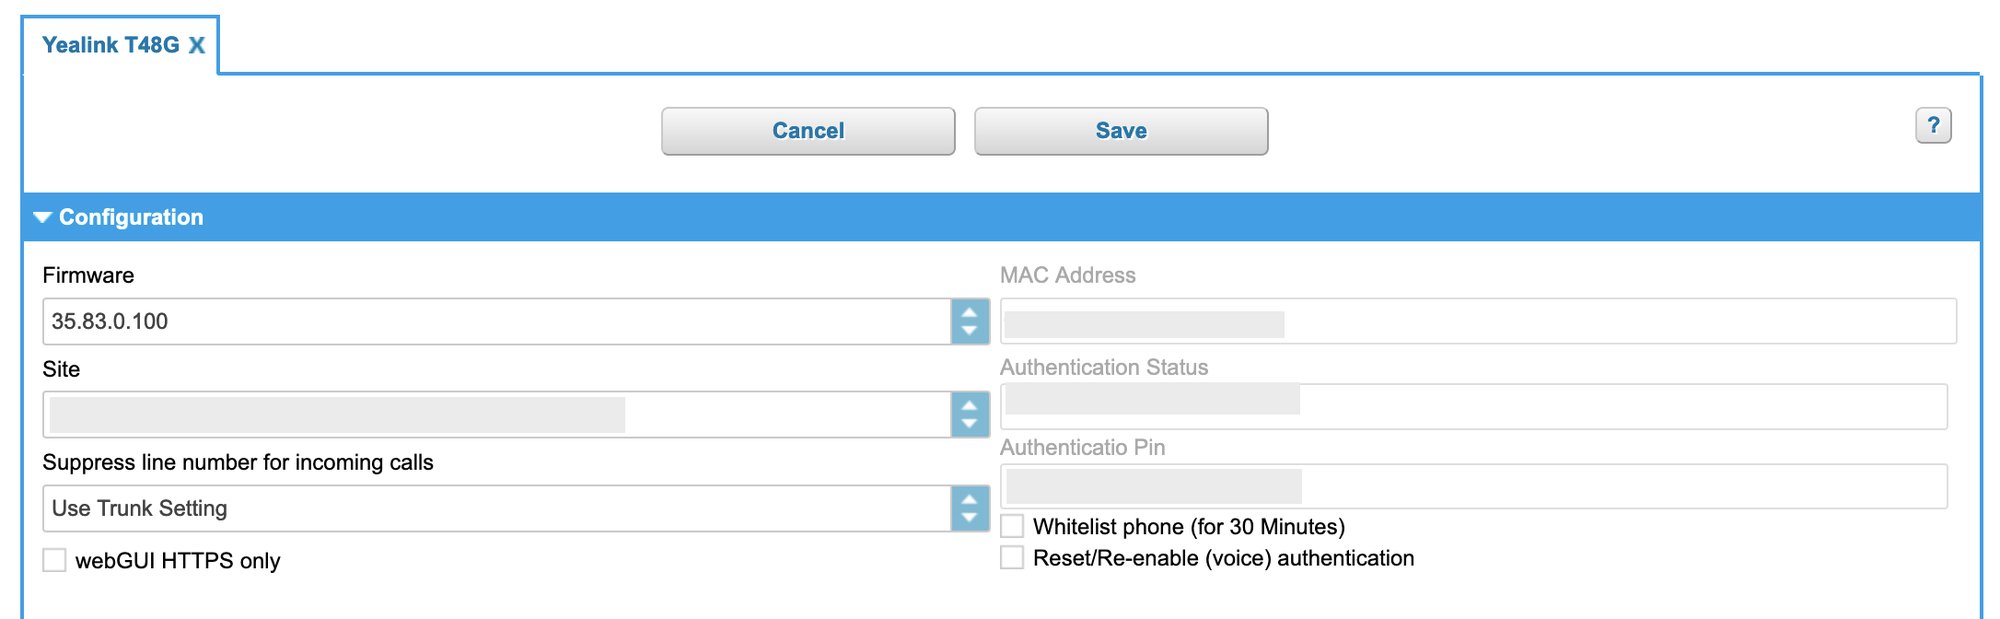Close the Yealink T48G tab
2000x619 pixels.
(x=197, y=45)
